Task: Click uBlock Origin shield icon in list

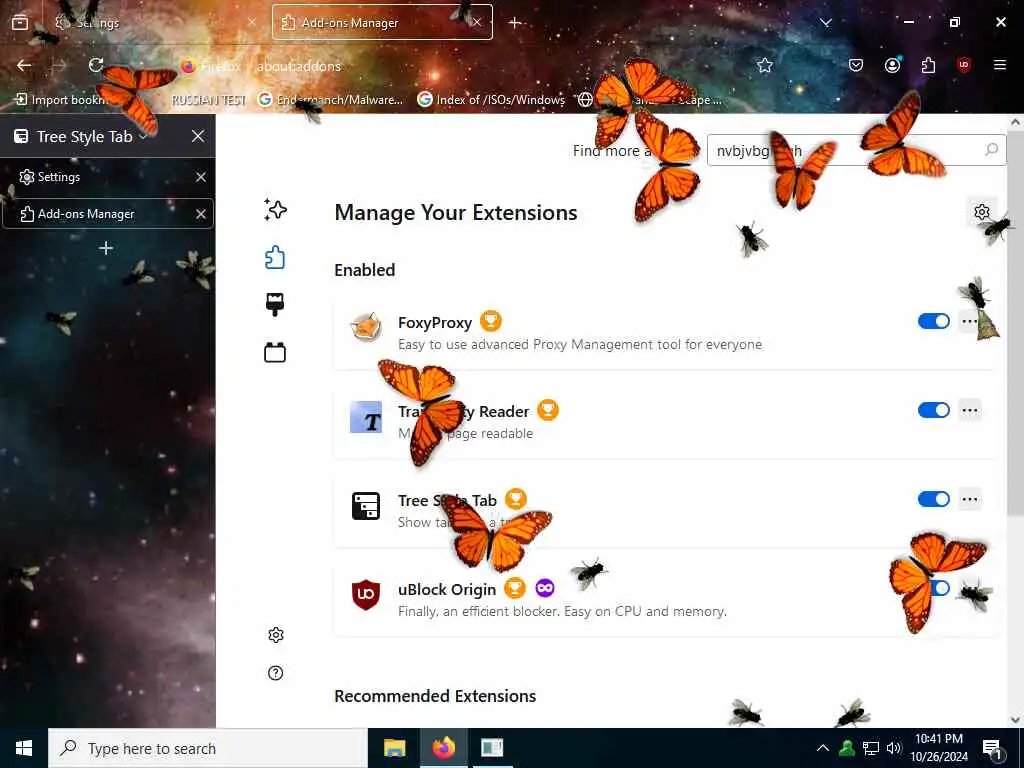Action: pos(366,594)
